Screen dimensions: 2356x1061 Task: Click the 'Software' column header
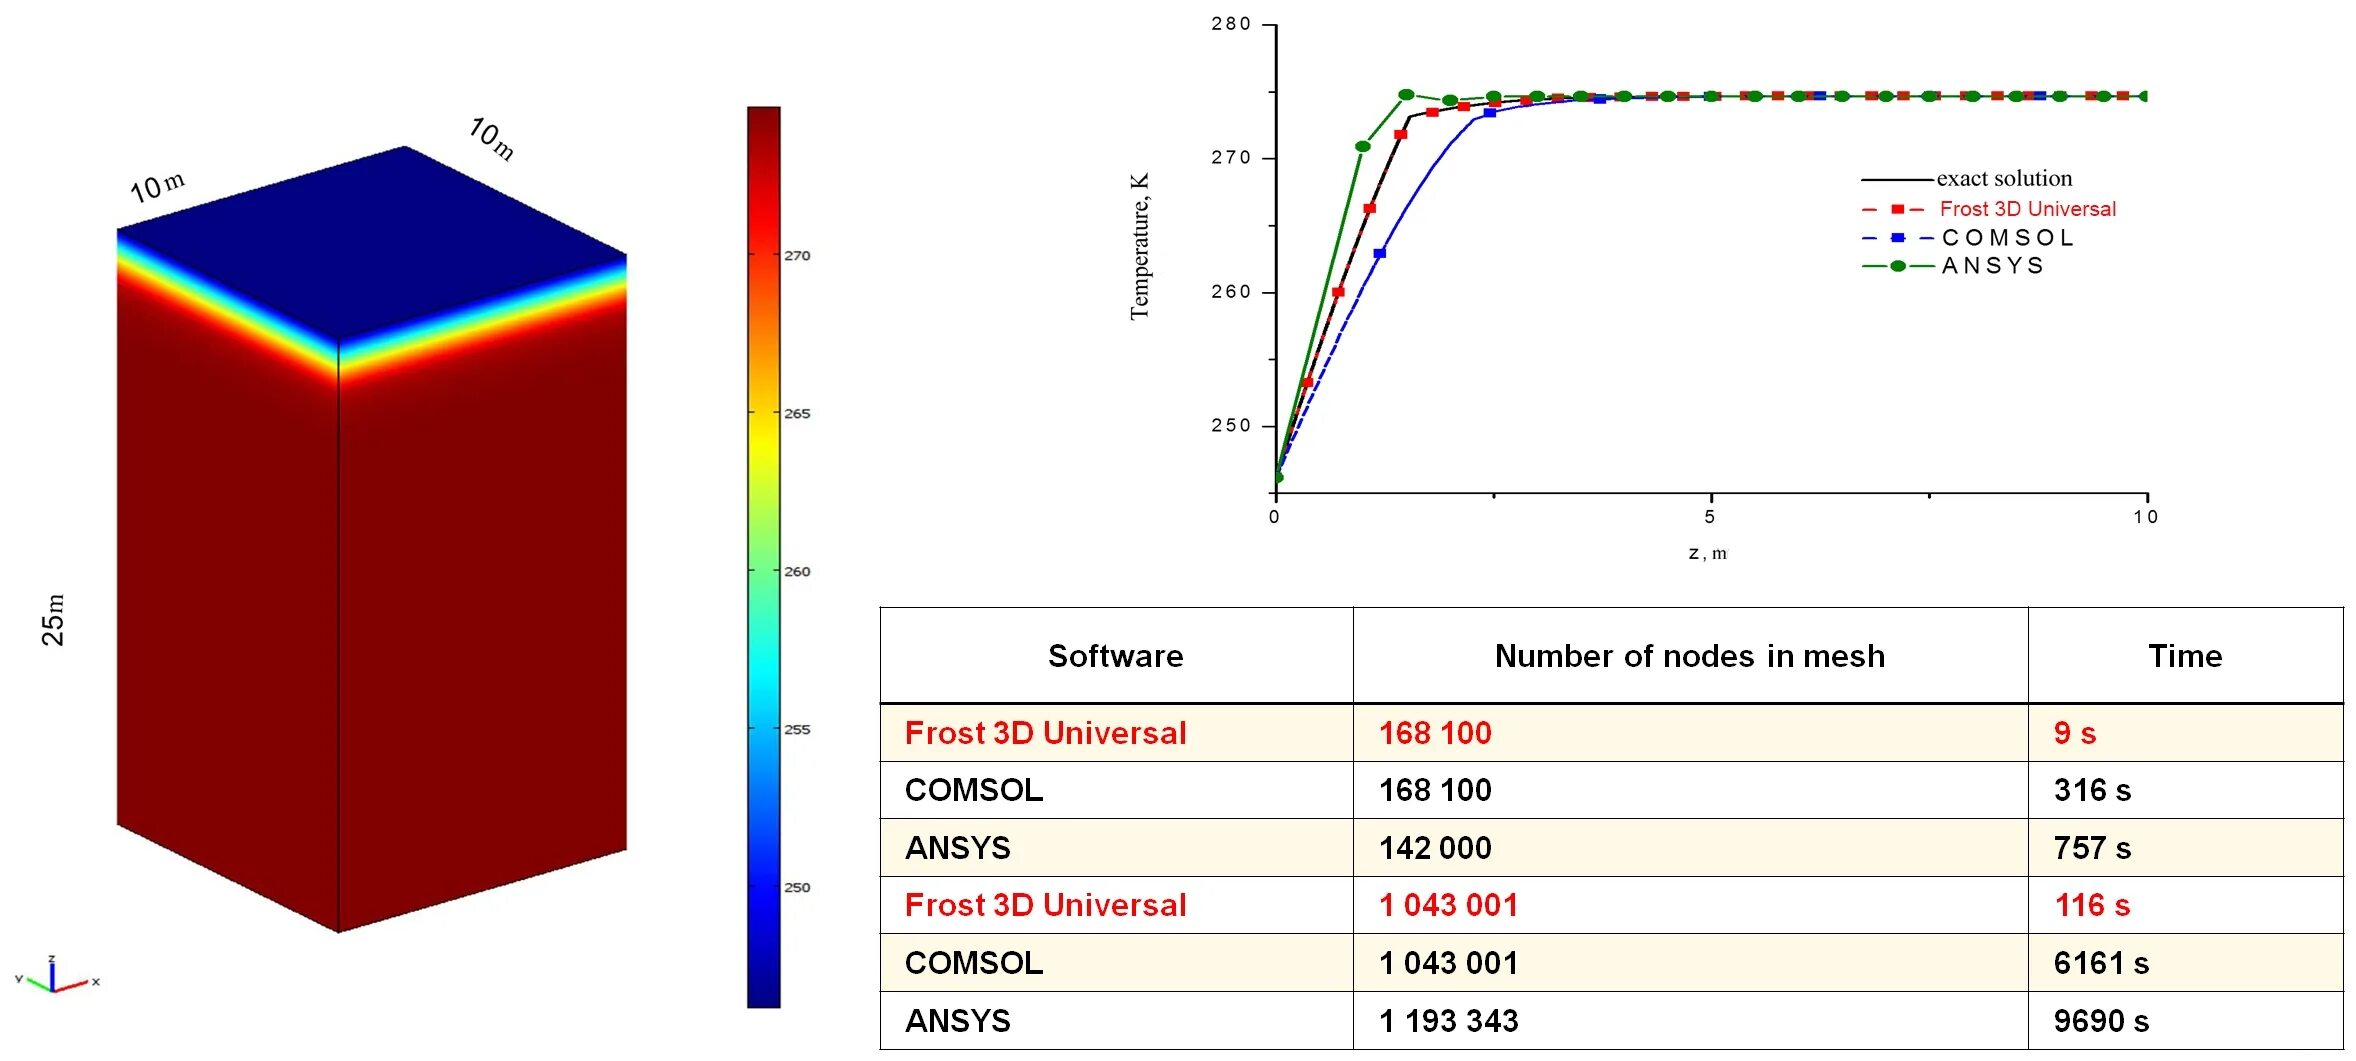tap(1116, 656)
